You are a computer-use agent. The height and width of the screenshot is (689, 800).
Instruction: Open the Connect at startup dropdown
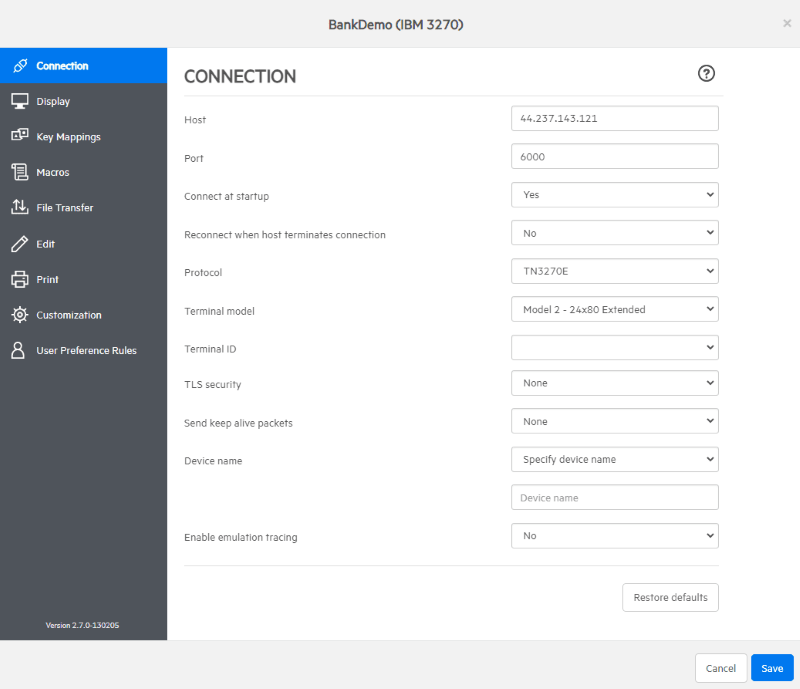614,194
